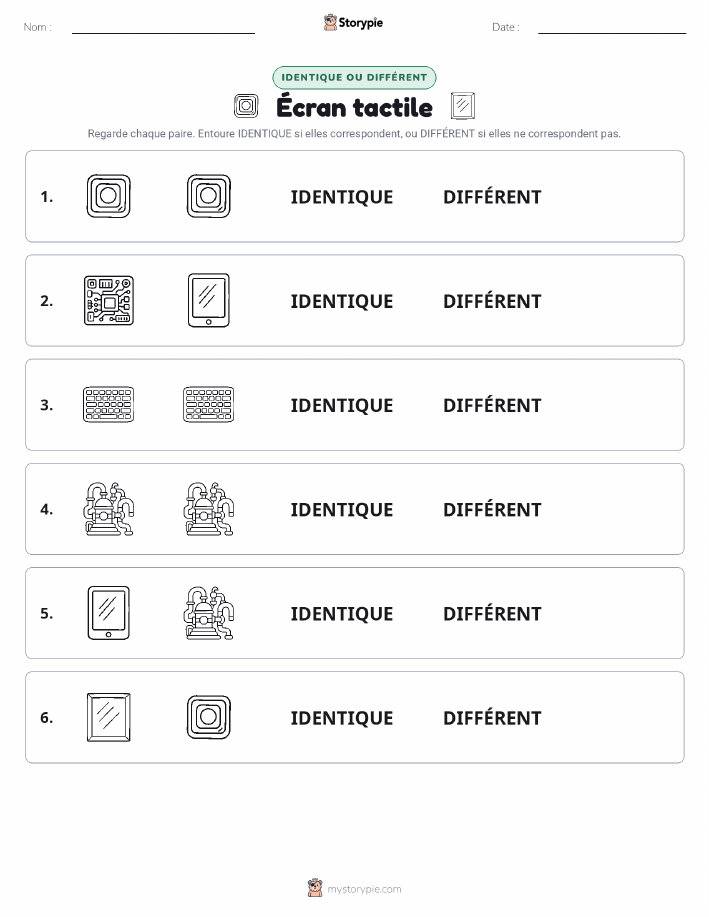The image size is (709, 917).
Task: Select the first keyboard icon in row 3
Action: [x=109, y=405]
